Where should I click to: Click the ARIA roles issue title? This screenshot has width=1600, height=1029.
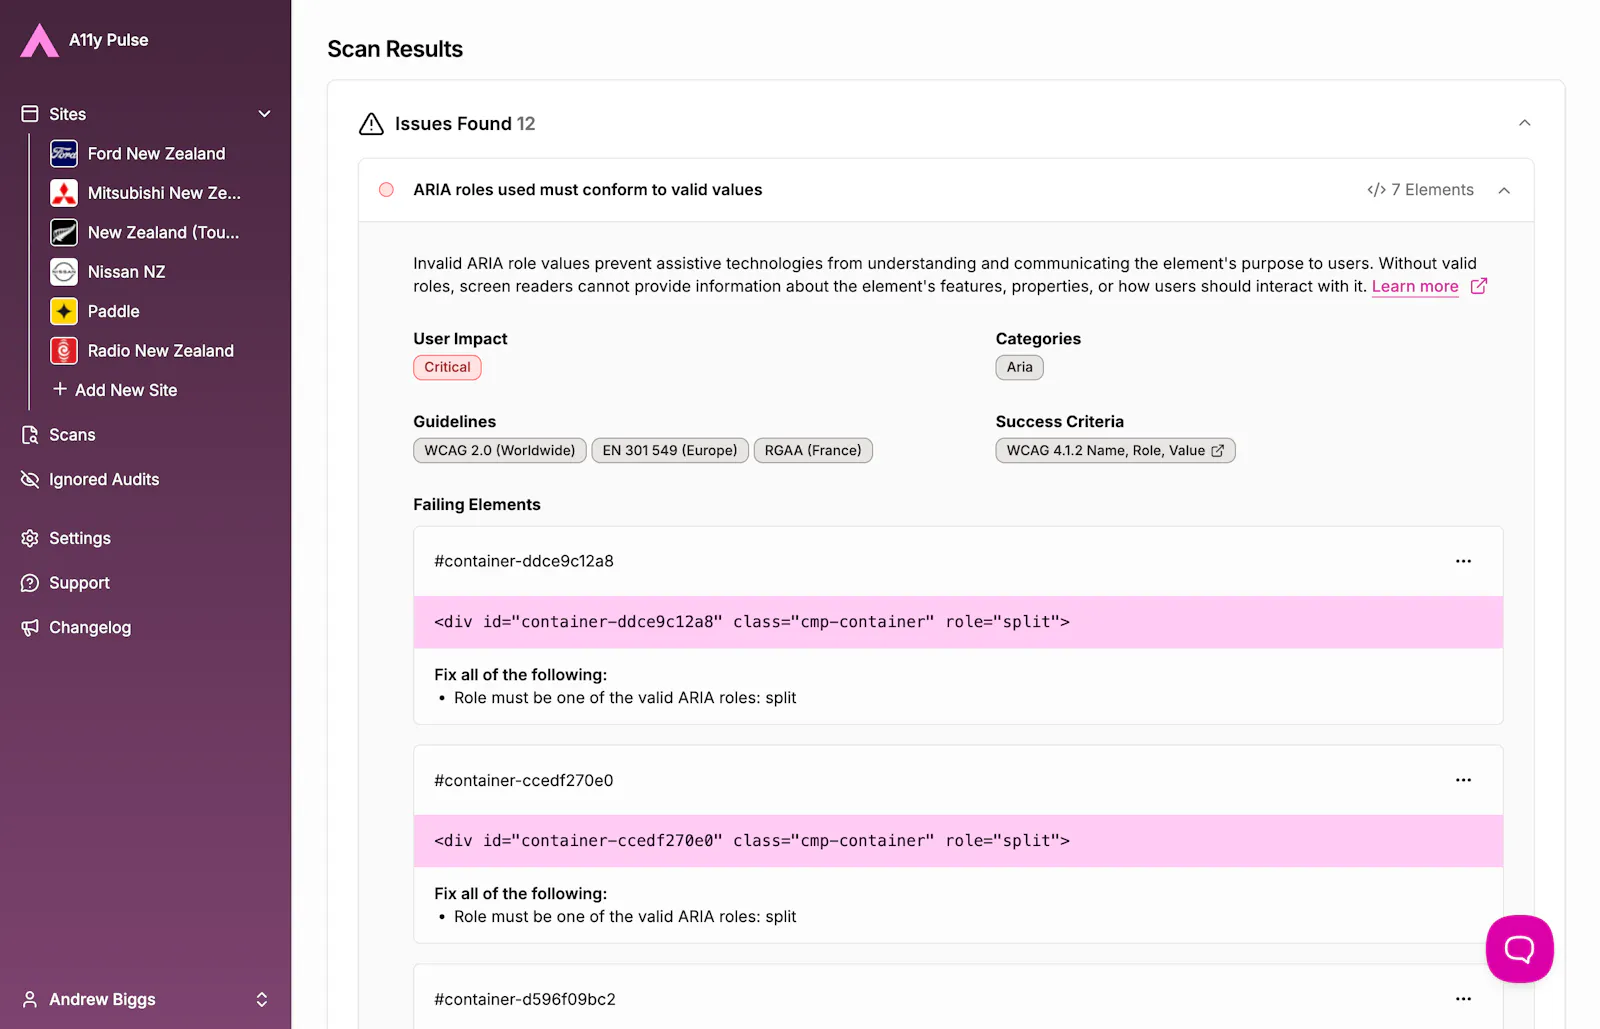[587, 190]
